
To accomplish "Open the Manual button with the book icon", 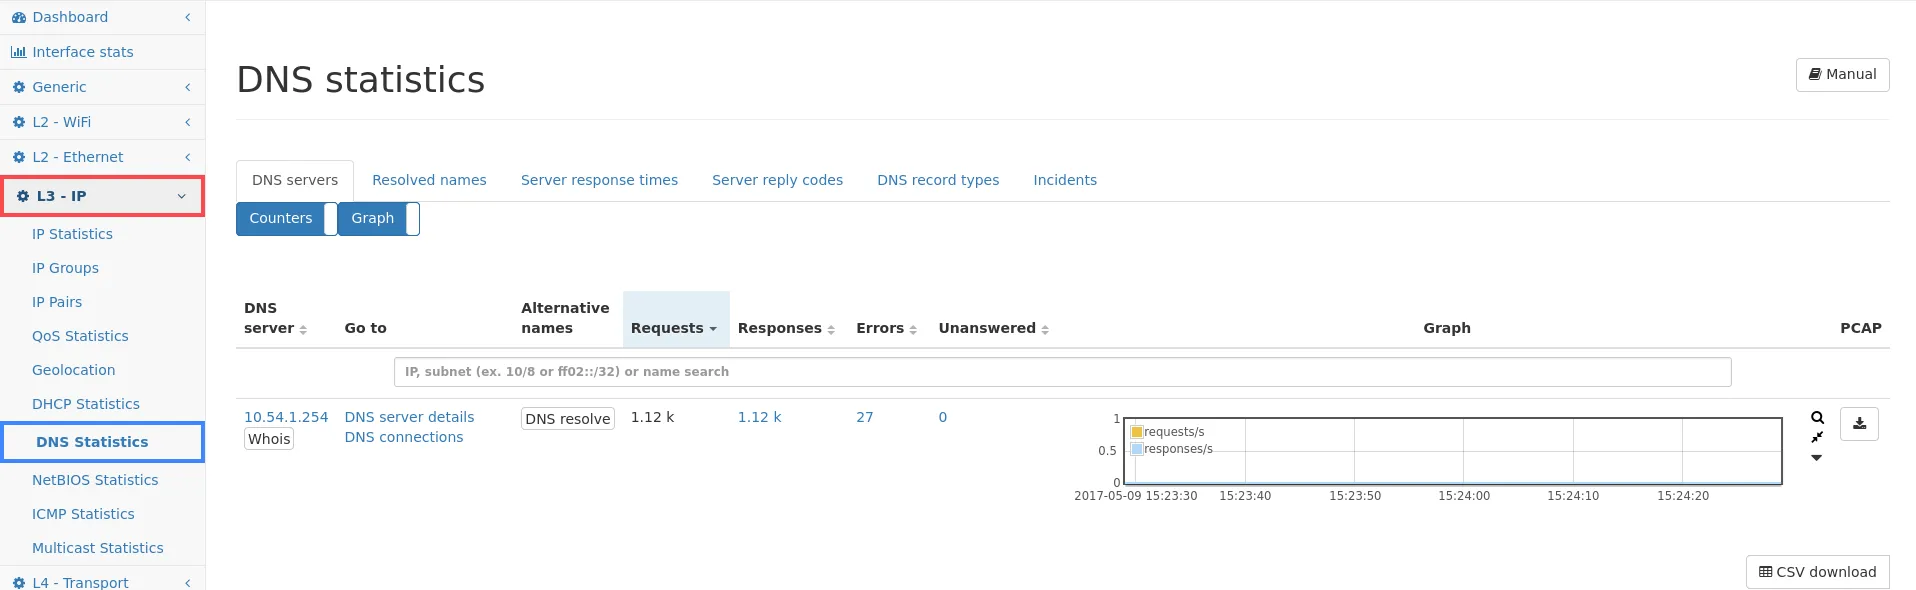I will 1842,74.
